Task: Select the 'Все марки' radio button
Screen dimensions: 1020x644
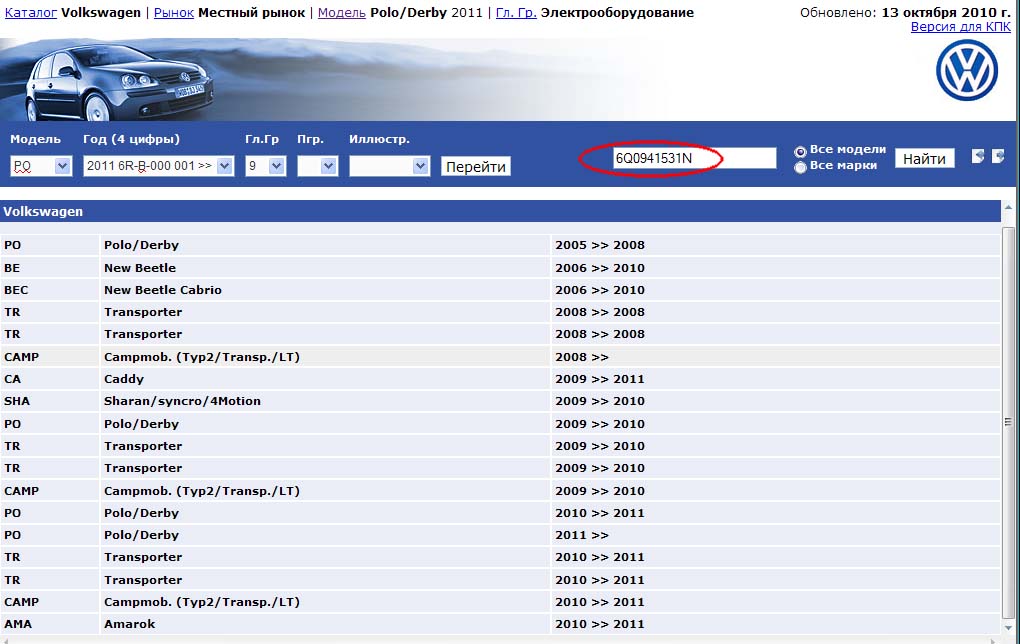Action: [x=800, y=167]
